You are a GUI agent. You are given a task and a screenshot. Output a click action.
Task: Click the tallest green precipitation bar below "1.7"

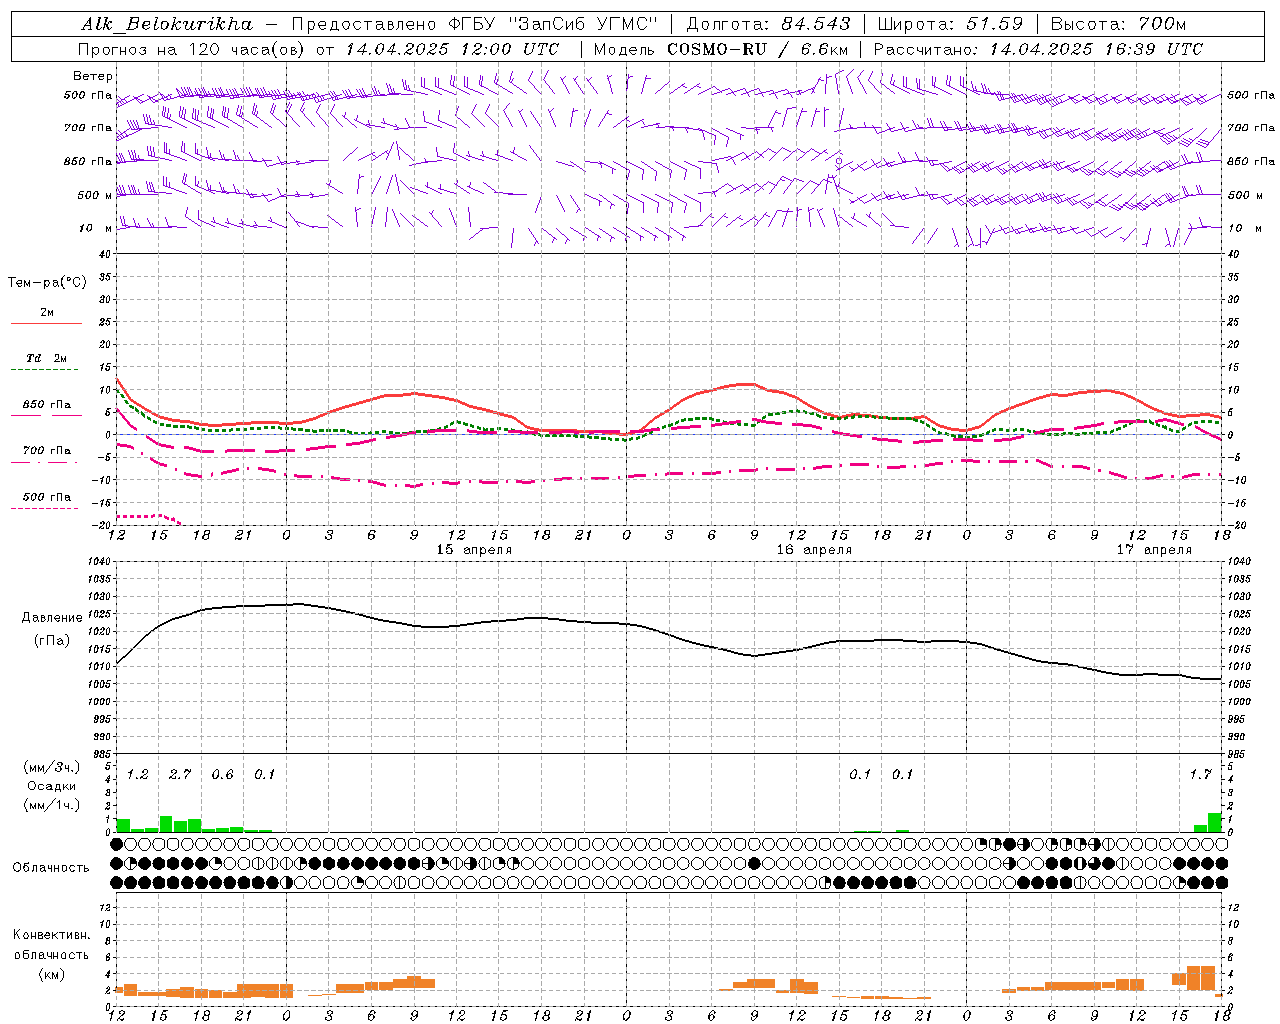(x=1214, y=822)
